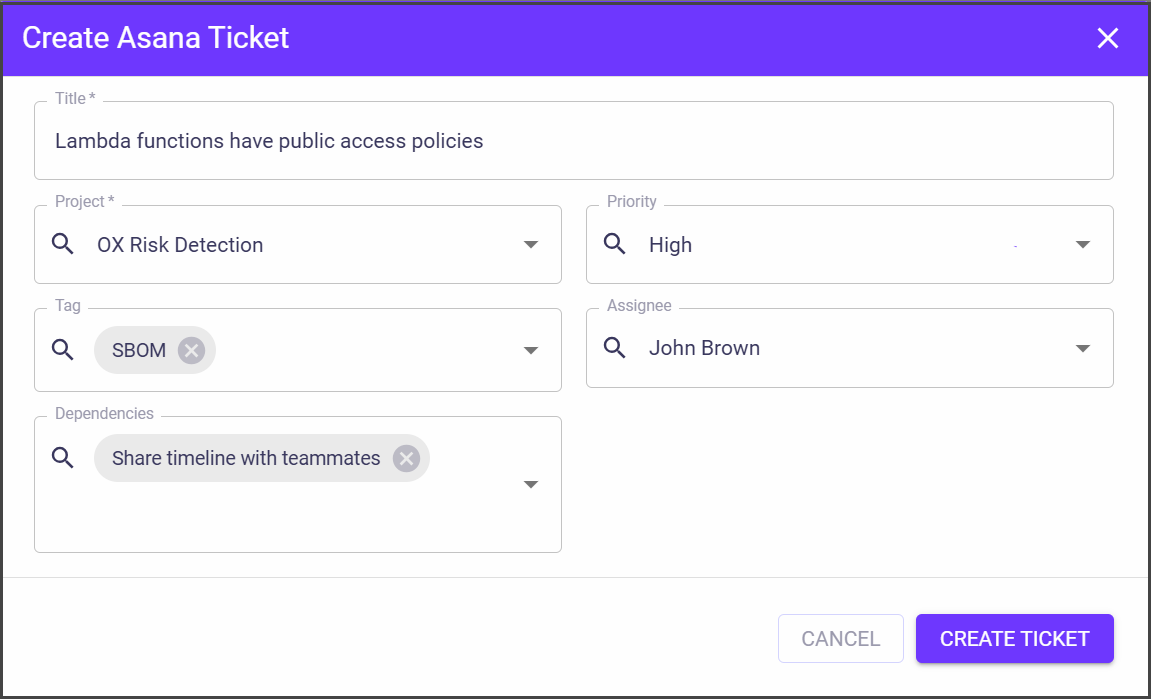Open the Priority dropdown arrow
This screenshot has width=1151, height=699.
1082,245
